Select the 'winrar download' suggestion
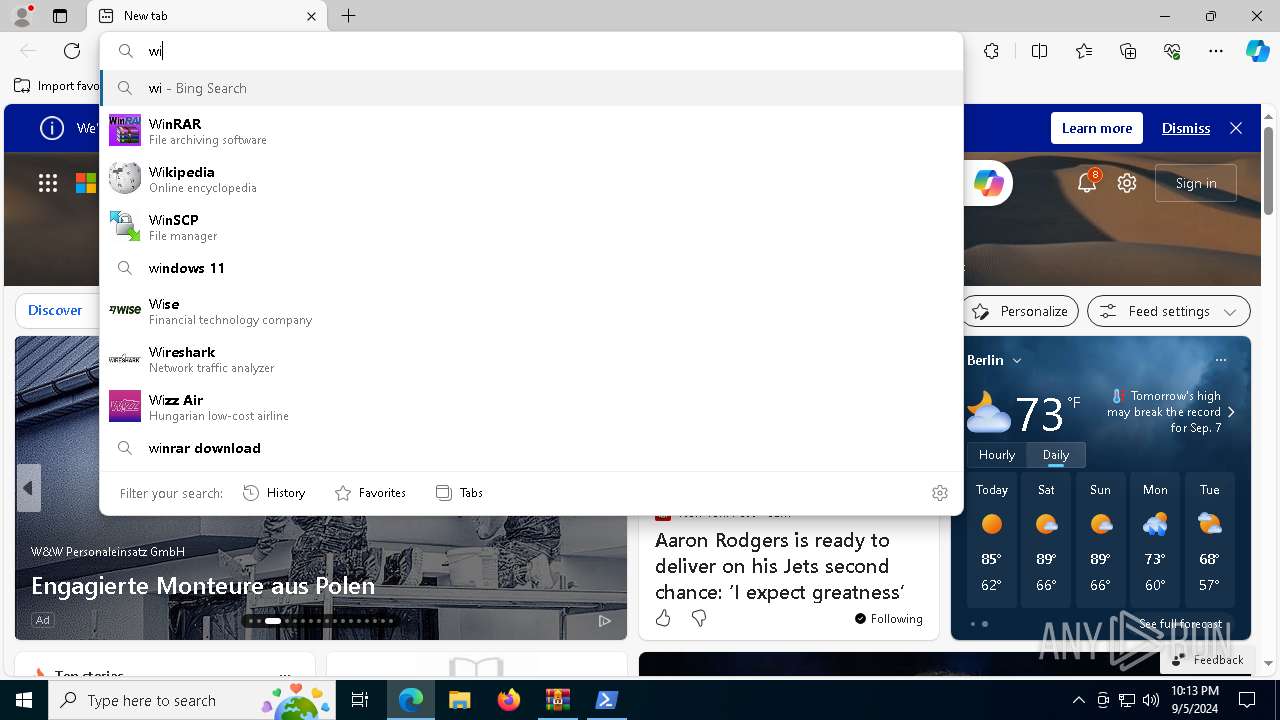The image size is (1280, 720). coord(532,448)
